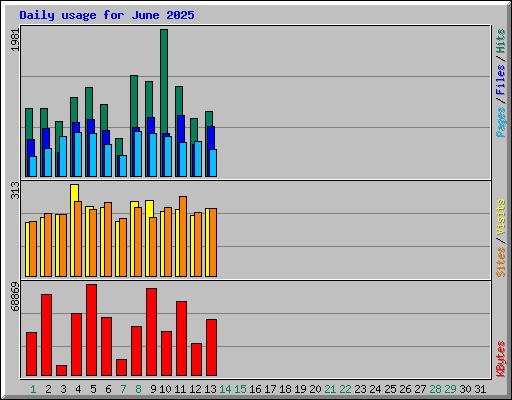Click the yellow 'Visits' legend label
Screen dimensions: 512x400
[500, 218]
